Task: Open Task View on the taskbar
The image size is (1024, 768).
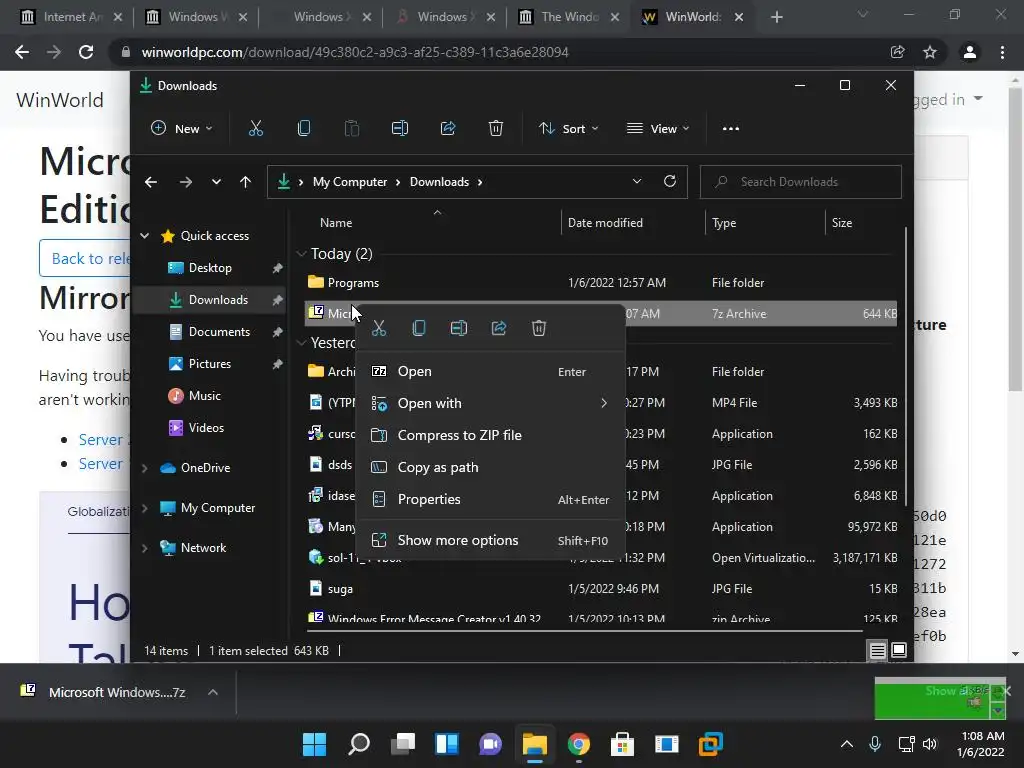Action: 403,744
